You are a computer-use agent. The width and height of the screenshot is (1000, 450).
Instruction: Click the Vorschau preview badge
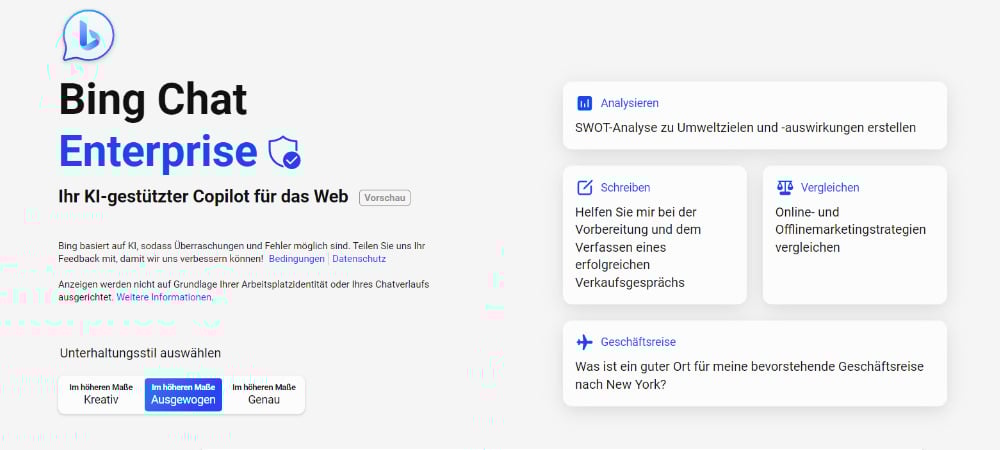click(x=385, y=198)
